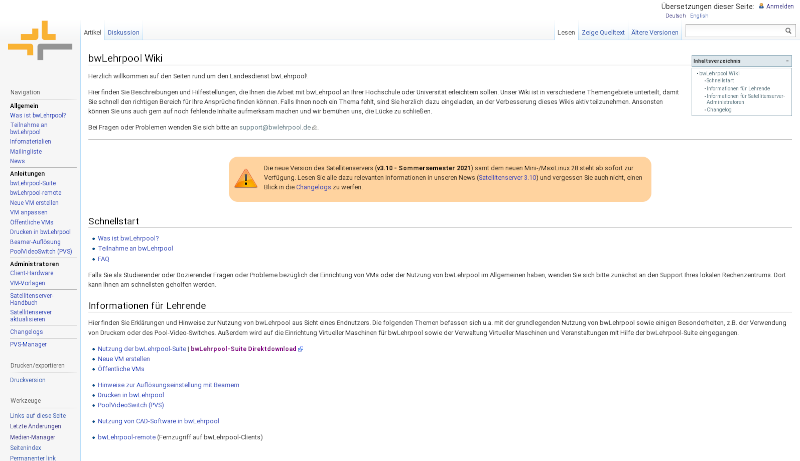
Task: Open sidebar link Client-Hardware
Action: [x=32, y=273]
